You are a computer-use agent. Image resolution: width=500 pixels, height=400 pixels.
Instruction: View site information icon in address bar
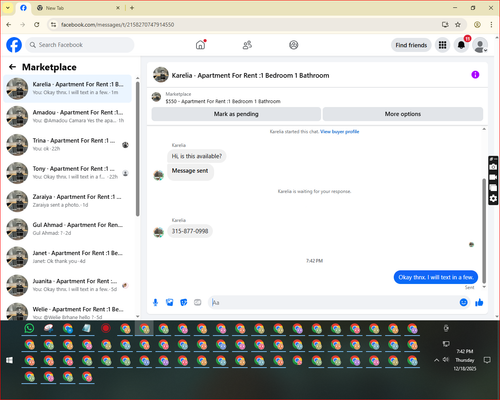tap(53, 25)
